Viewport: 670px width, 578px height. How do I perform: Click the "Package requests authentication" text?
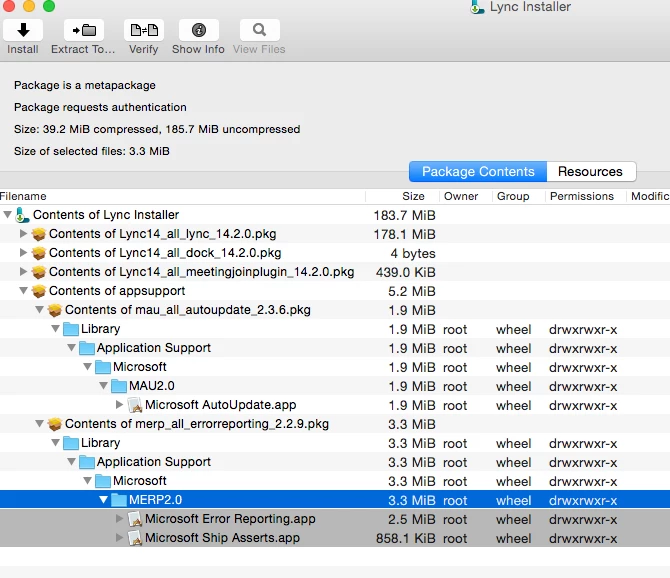click(x=100, y=107)
